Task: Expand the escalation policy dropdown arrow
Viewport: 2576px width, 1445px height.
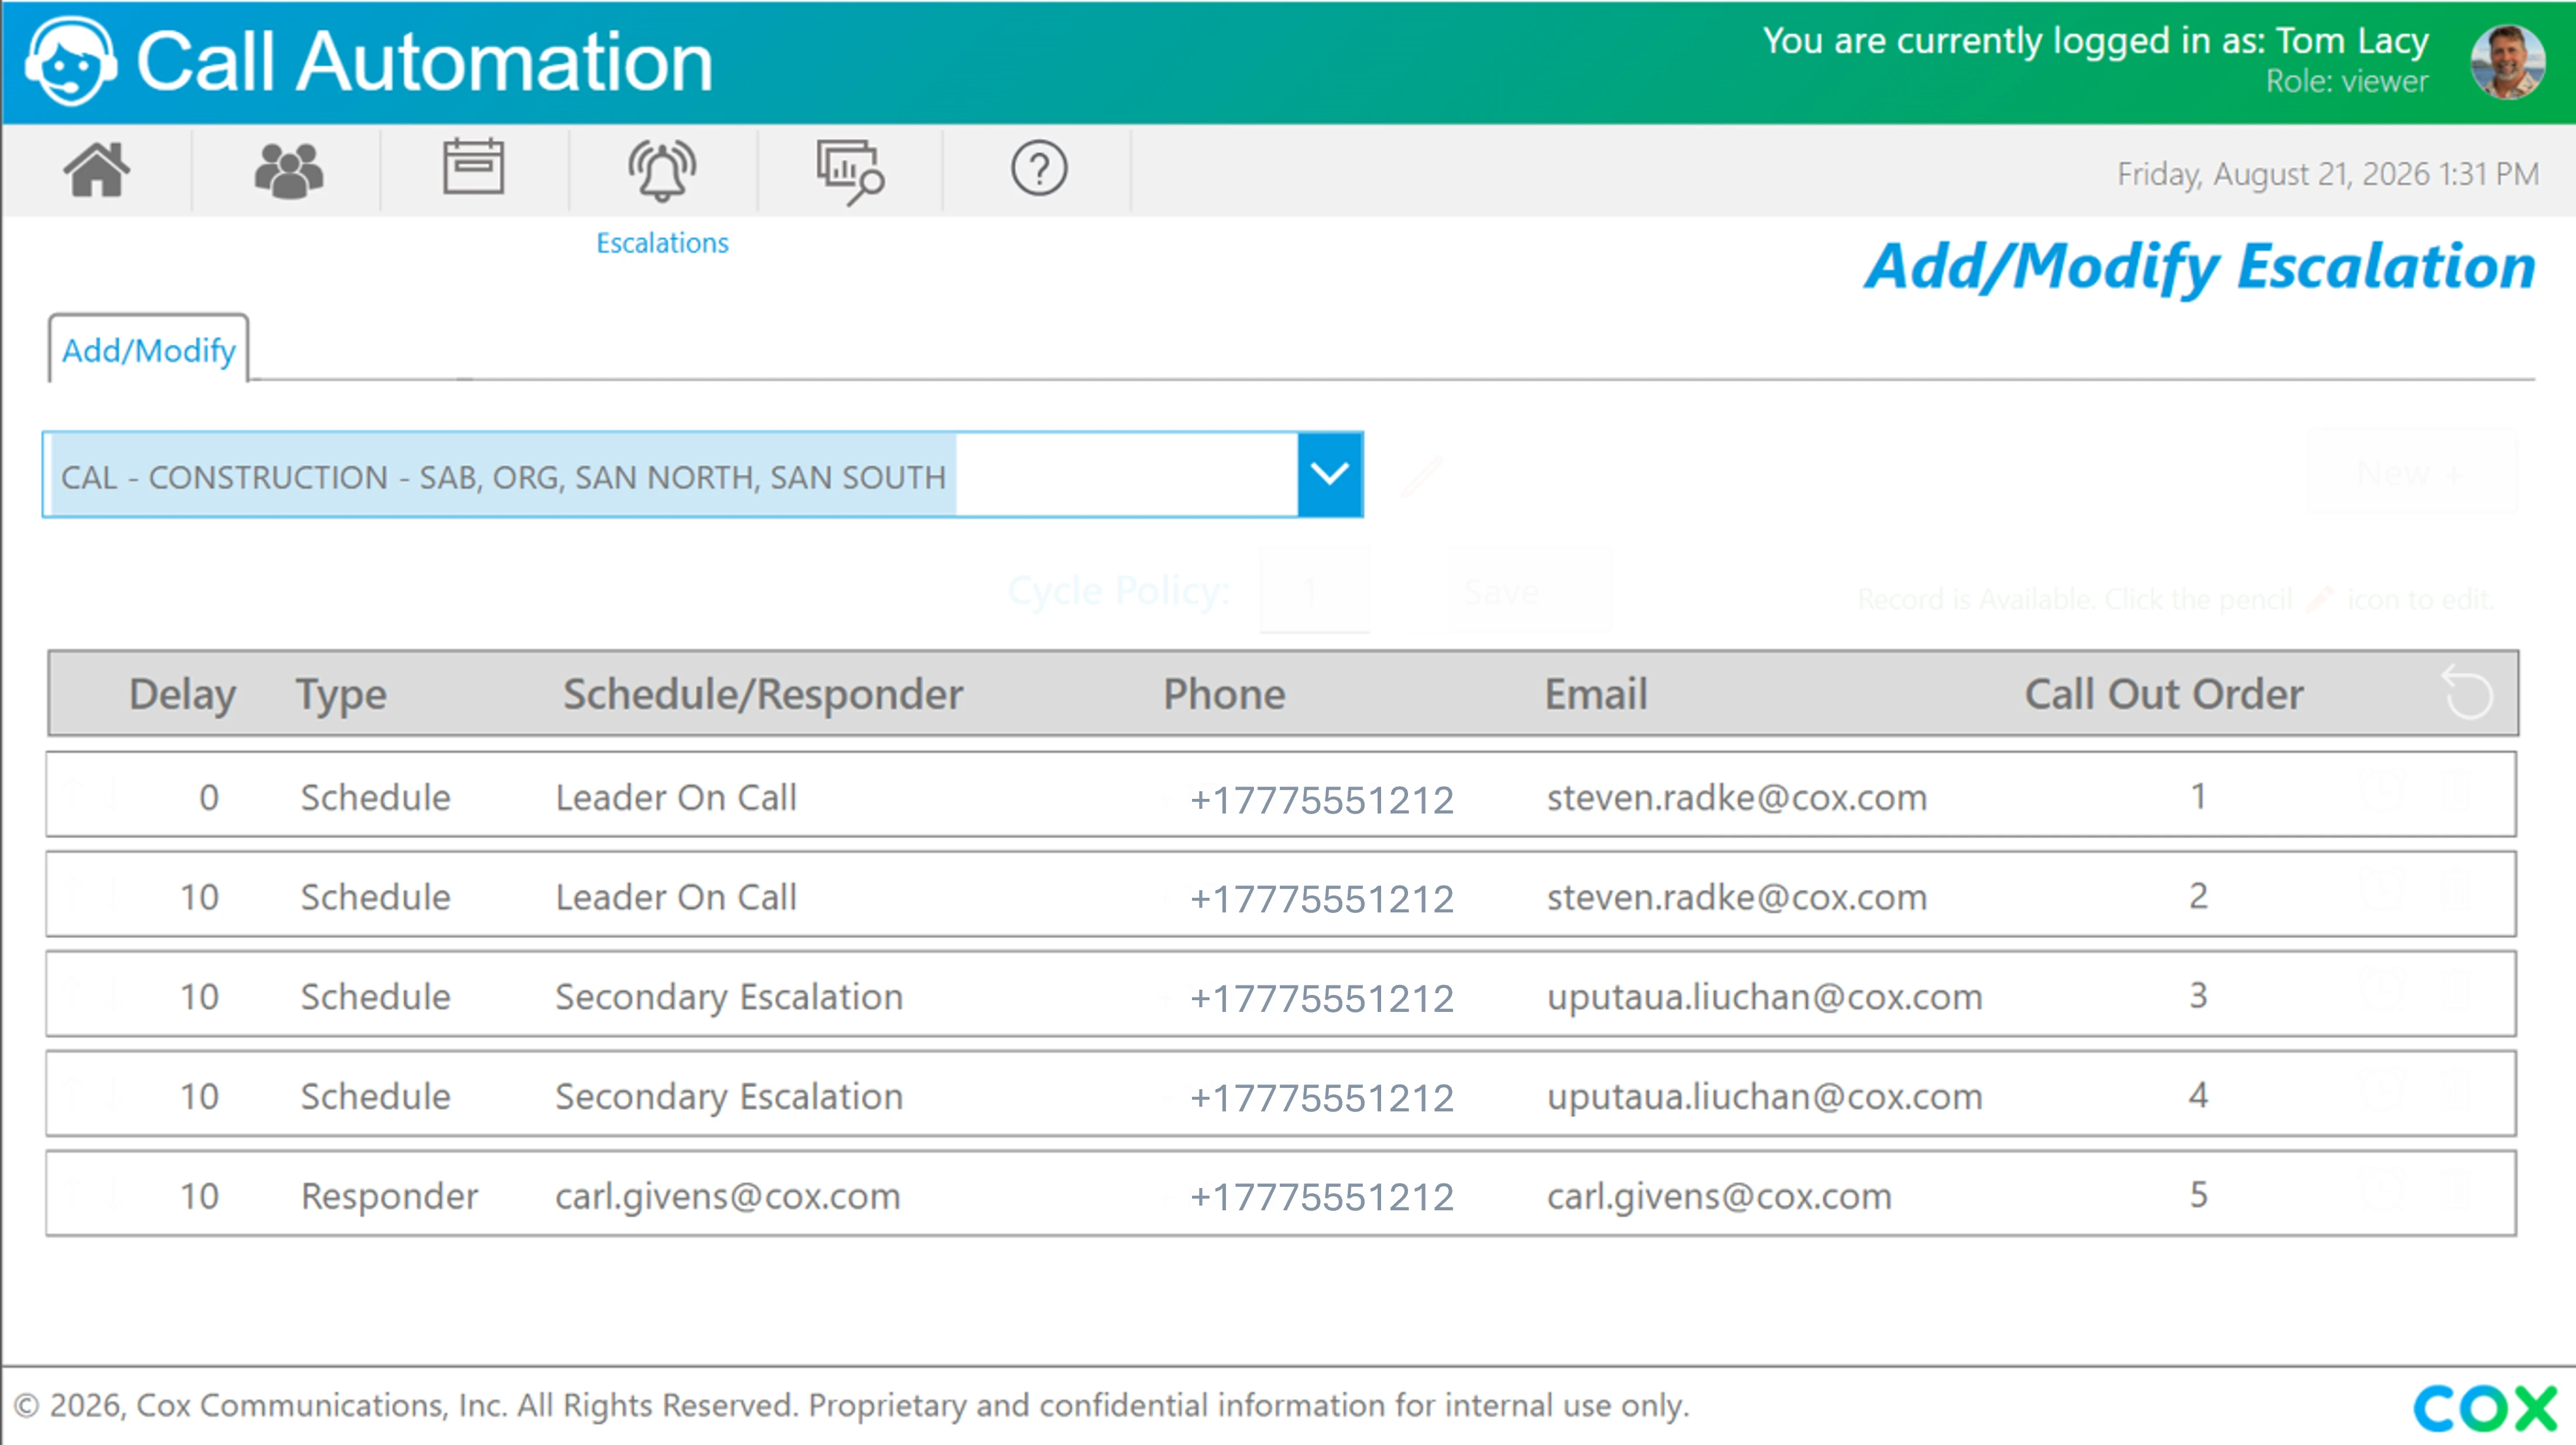Action: click(x=1330, y=474)
